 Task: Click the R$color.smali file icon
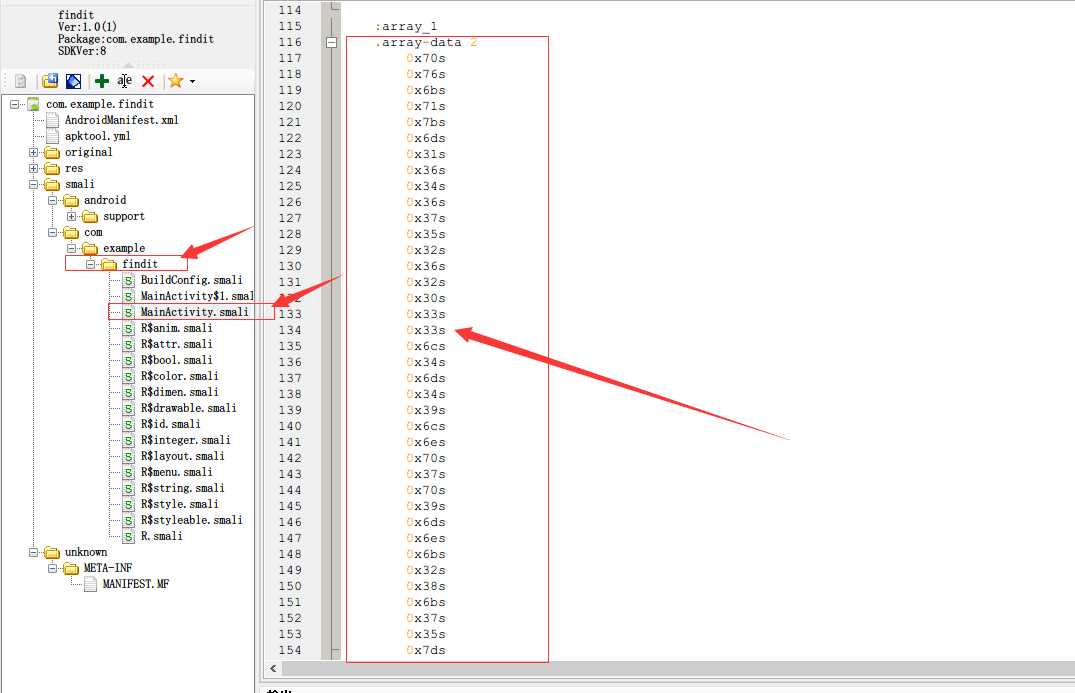click(128, 376)
